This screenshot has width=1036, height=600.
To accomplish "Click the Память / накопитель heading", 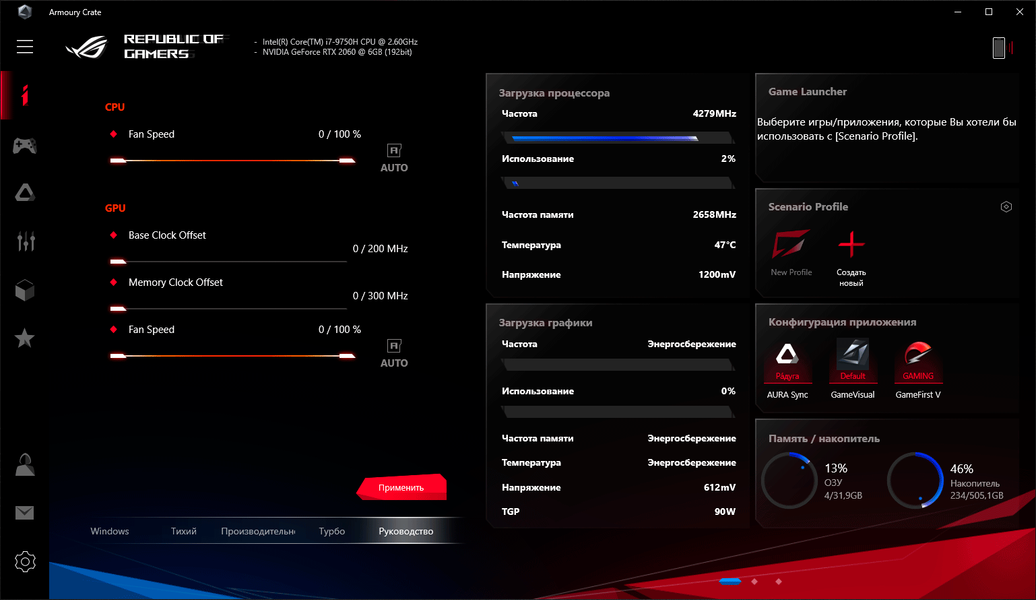I will (x=824, y=439).
